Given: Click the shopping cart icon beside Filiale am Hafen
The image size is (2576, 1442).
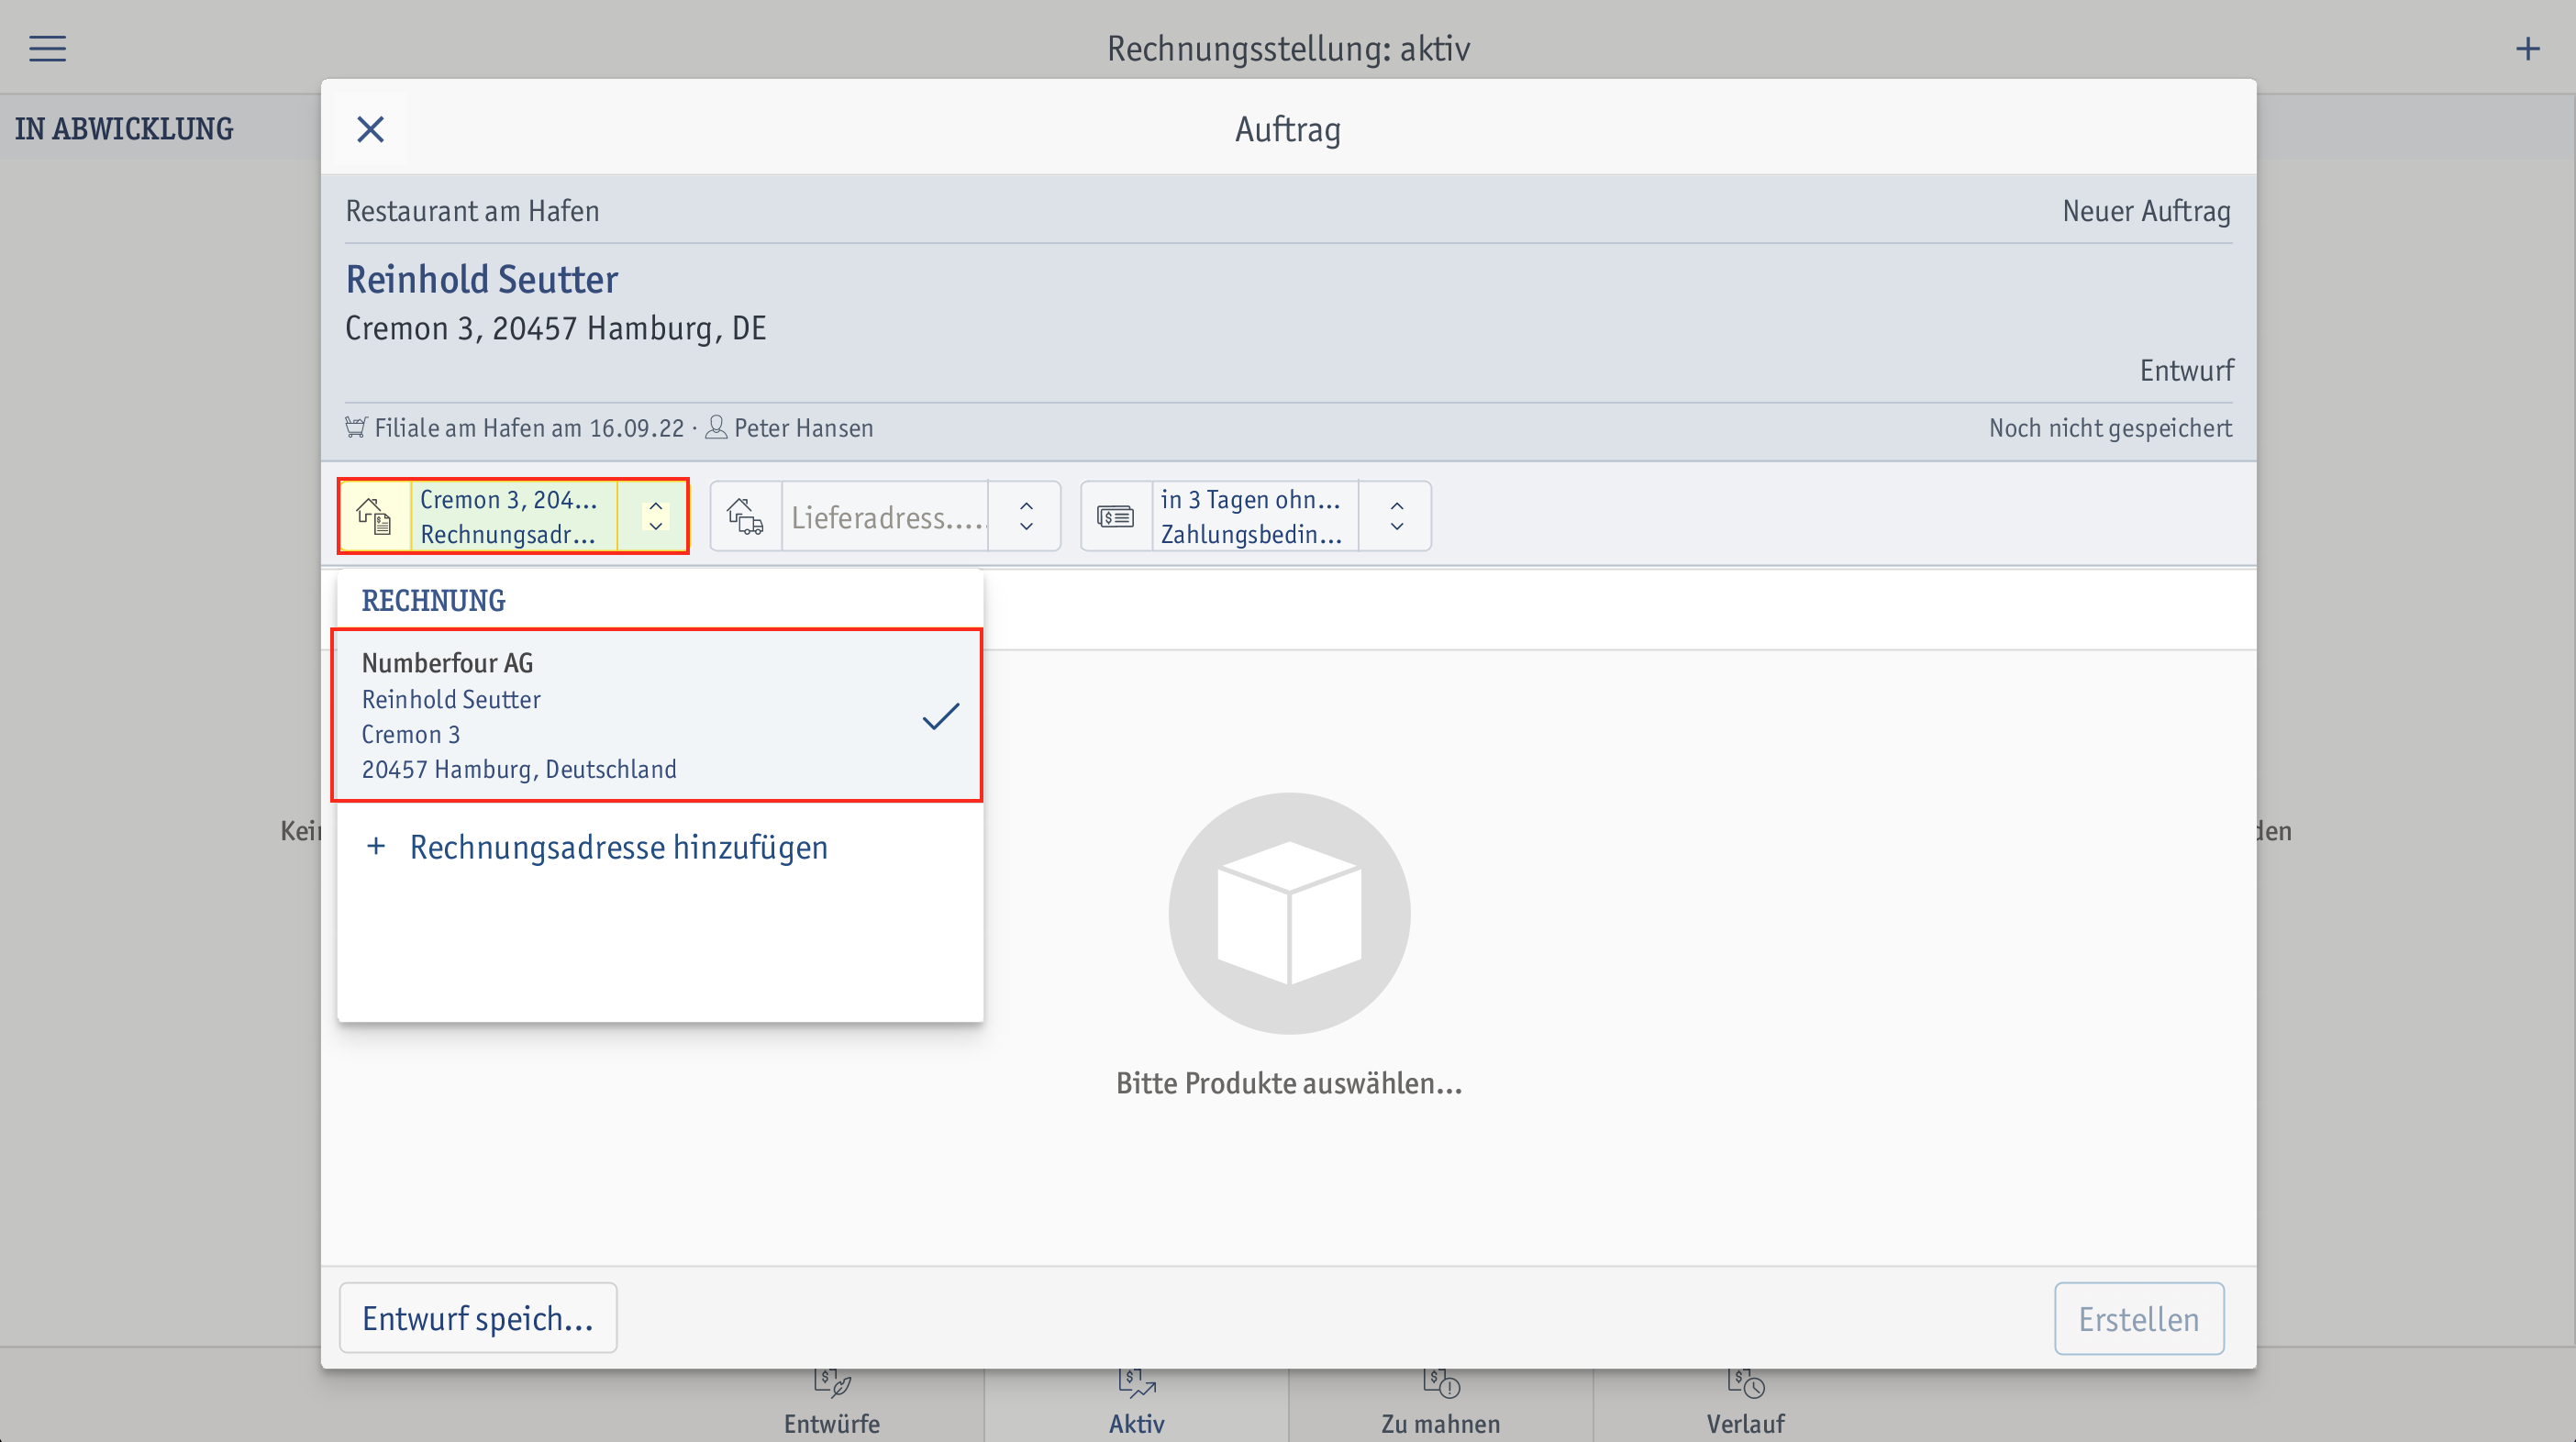Looking at the screenshot, I should coord(356,427).
